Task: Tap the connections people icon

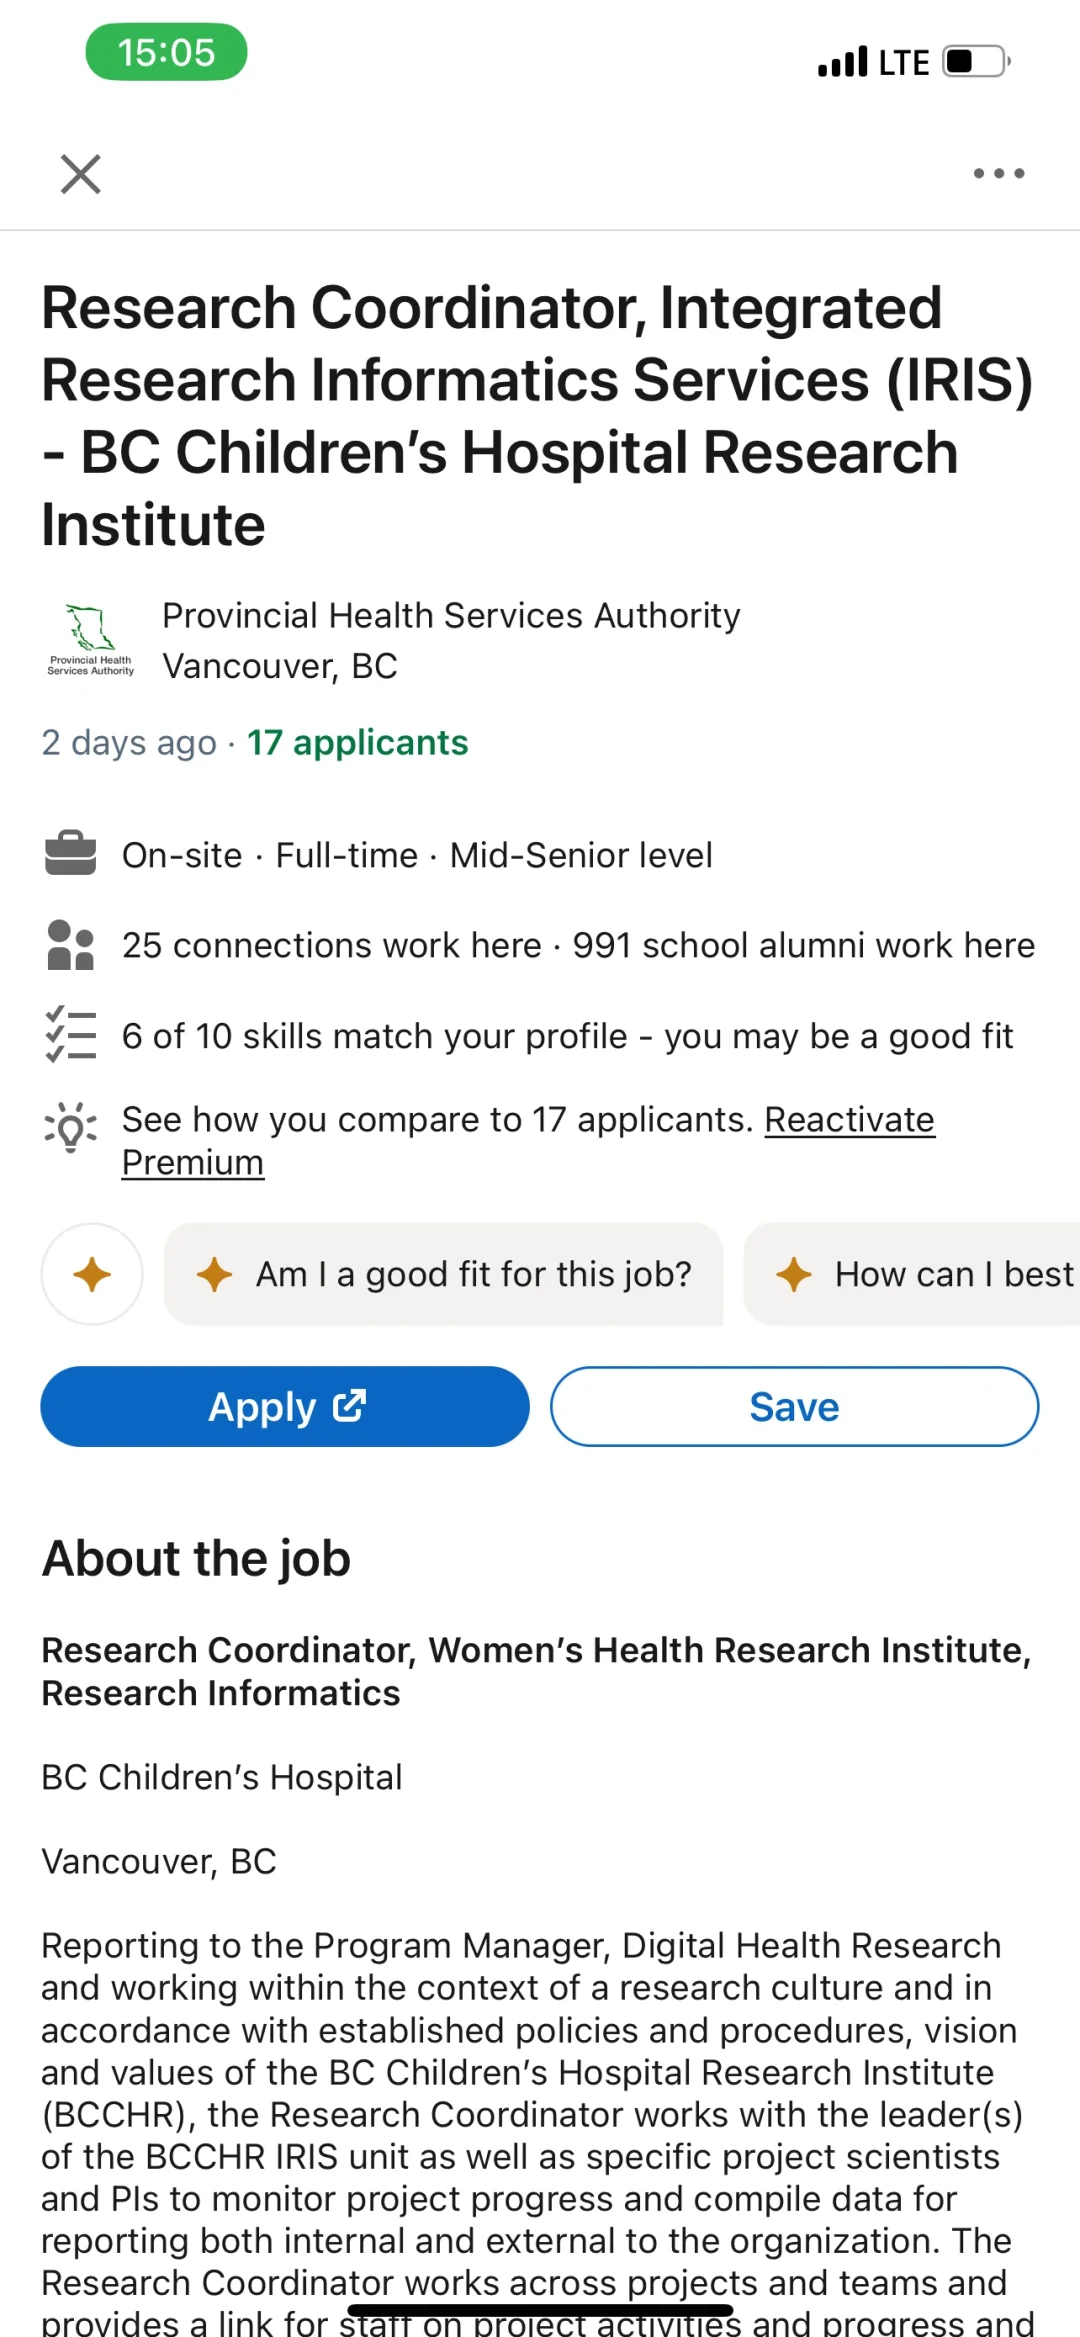Action: [71, 945]
